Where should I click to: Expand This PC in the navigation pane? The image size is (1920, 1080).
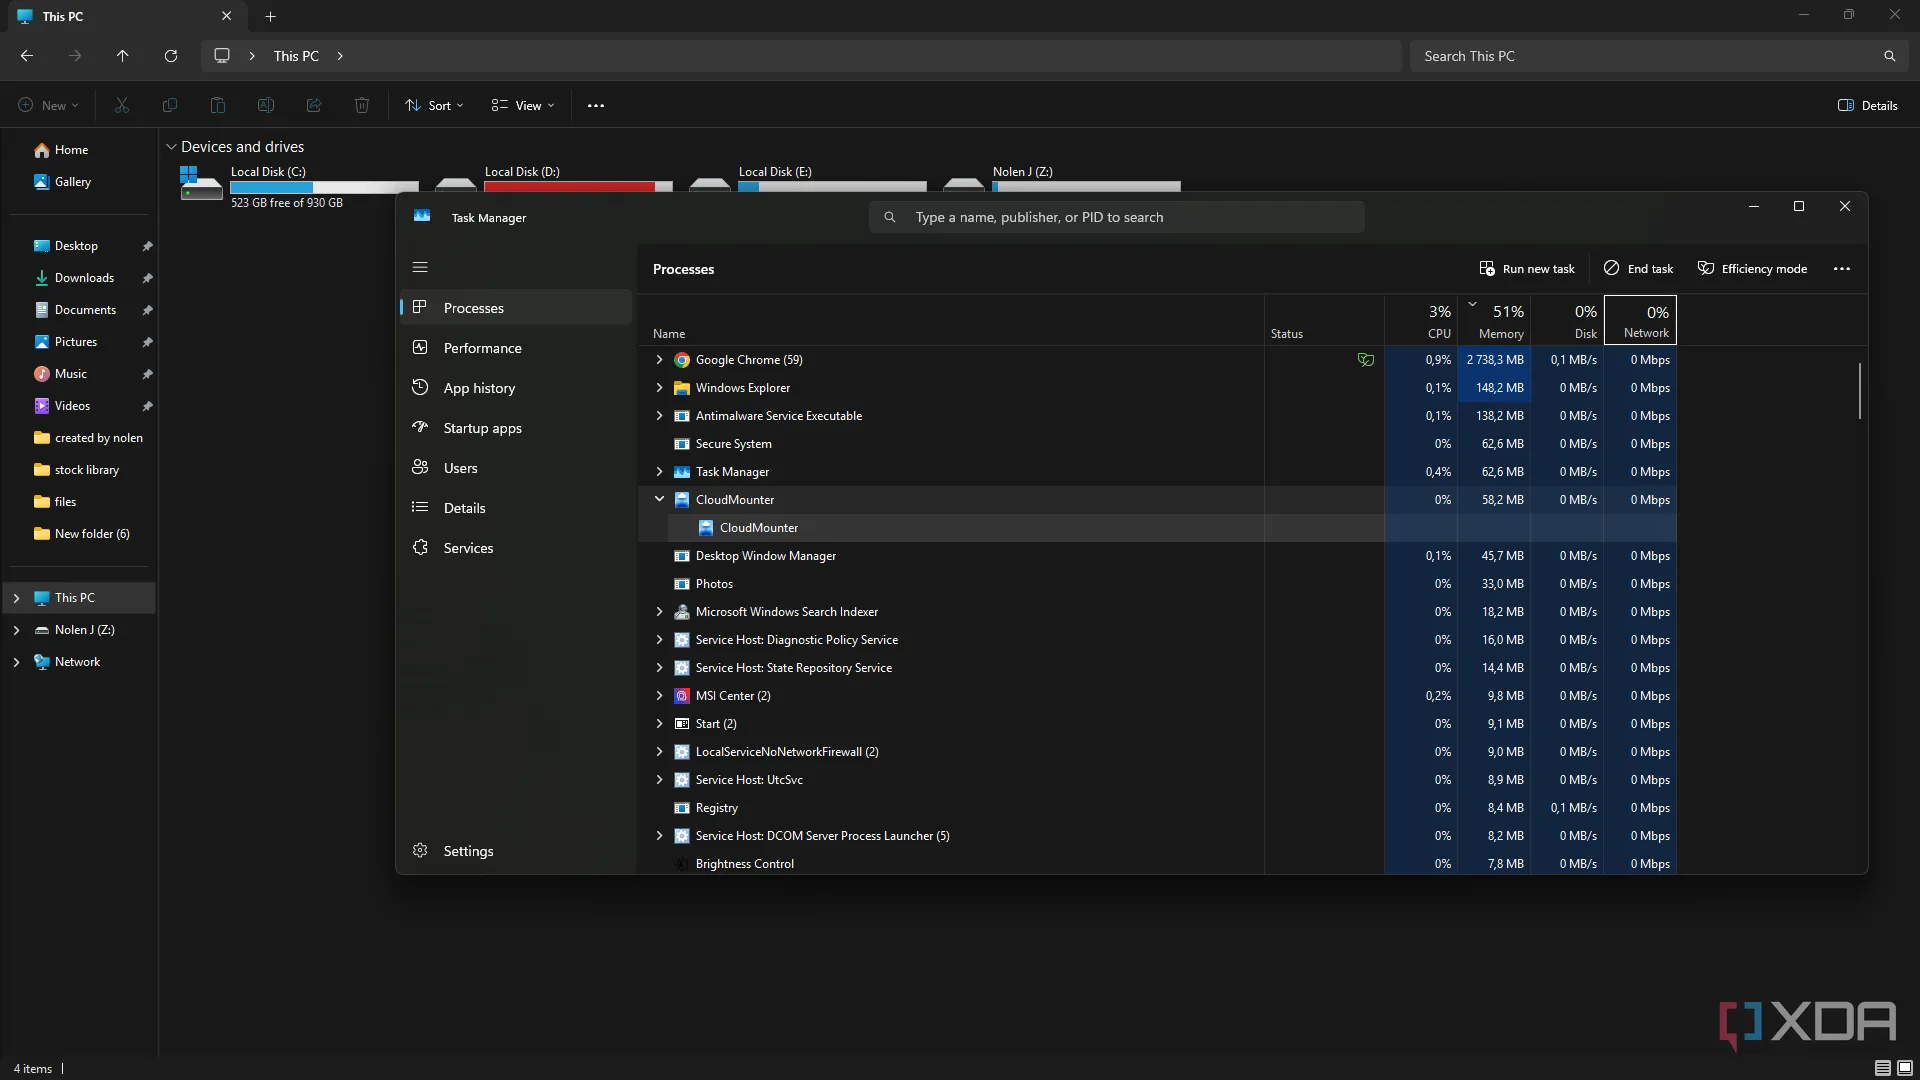(x=16, y=598)
